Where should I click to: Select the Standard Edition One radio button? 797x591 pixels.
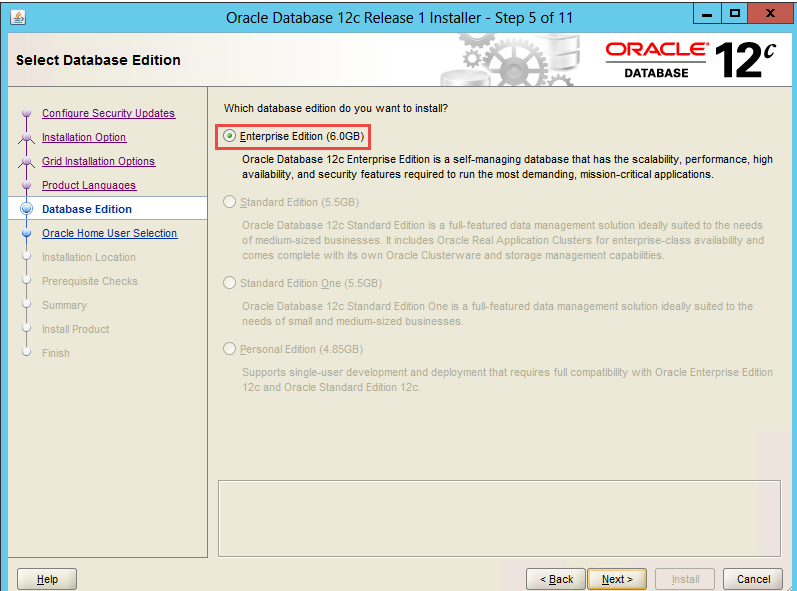pos(230,283)
